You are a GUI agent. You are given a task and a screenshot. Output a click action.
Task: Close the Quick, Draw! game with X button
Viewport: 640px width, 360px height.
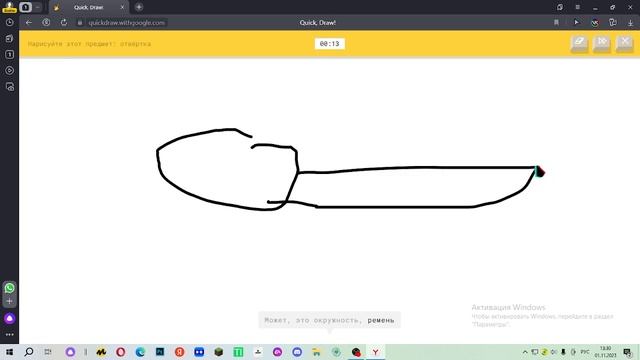pyautogui.click(x=624, y=43)
